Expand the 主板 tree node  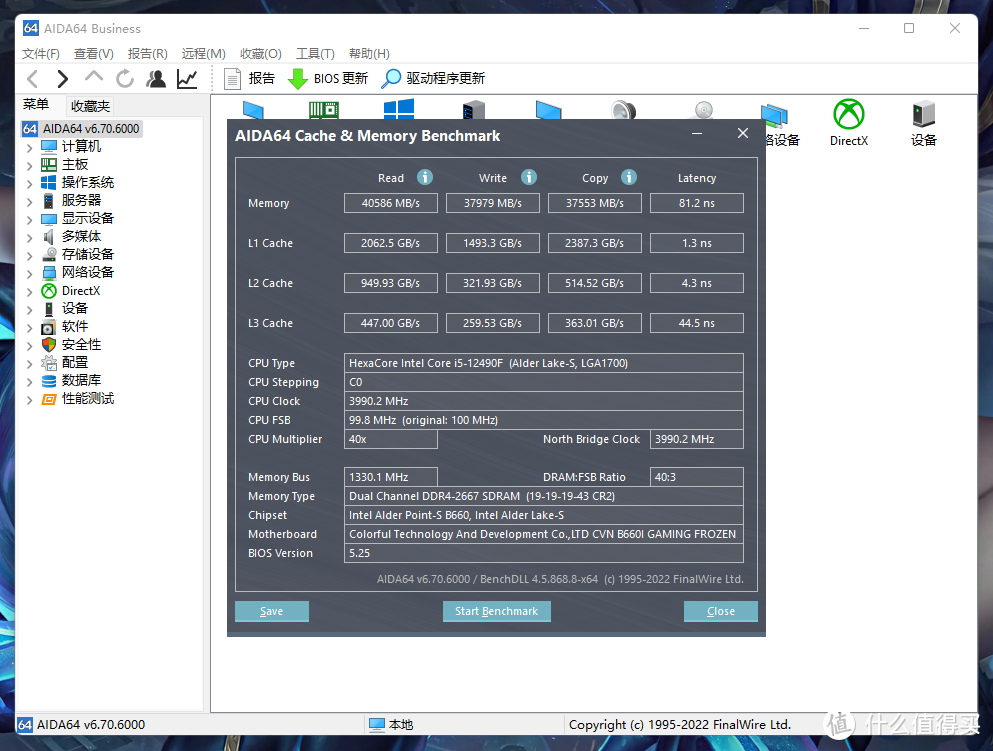[29, 165]
